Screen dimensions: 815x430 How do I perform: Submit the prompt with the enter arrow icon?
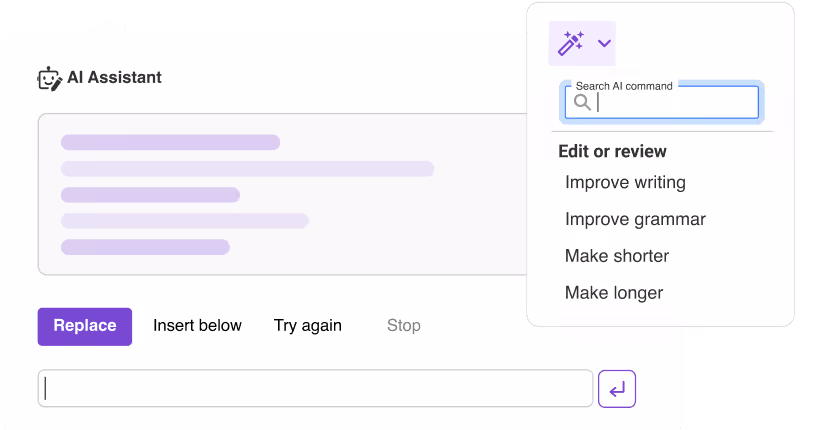(x=617, y=389)
